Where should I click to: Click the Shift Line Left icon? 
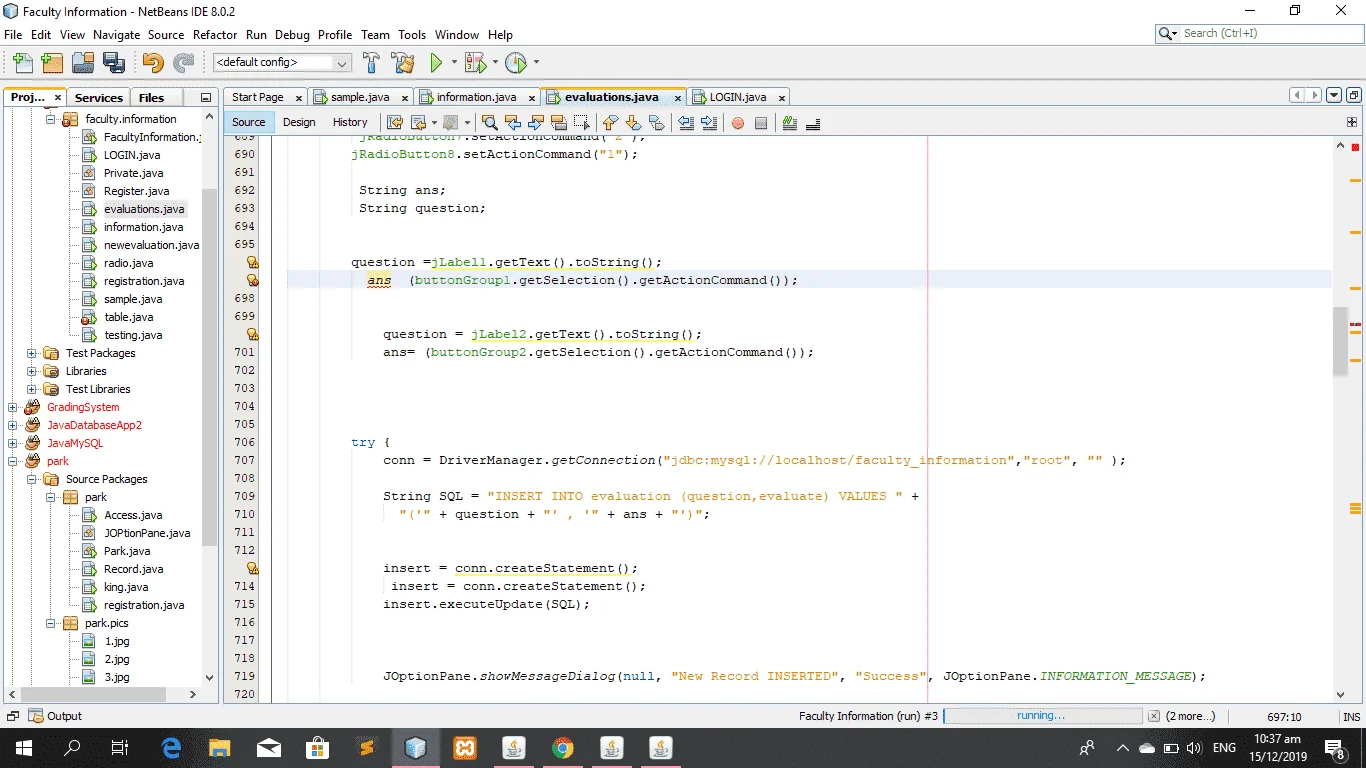[686, 123]
